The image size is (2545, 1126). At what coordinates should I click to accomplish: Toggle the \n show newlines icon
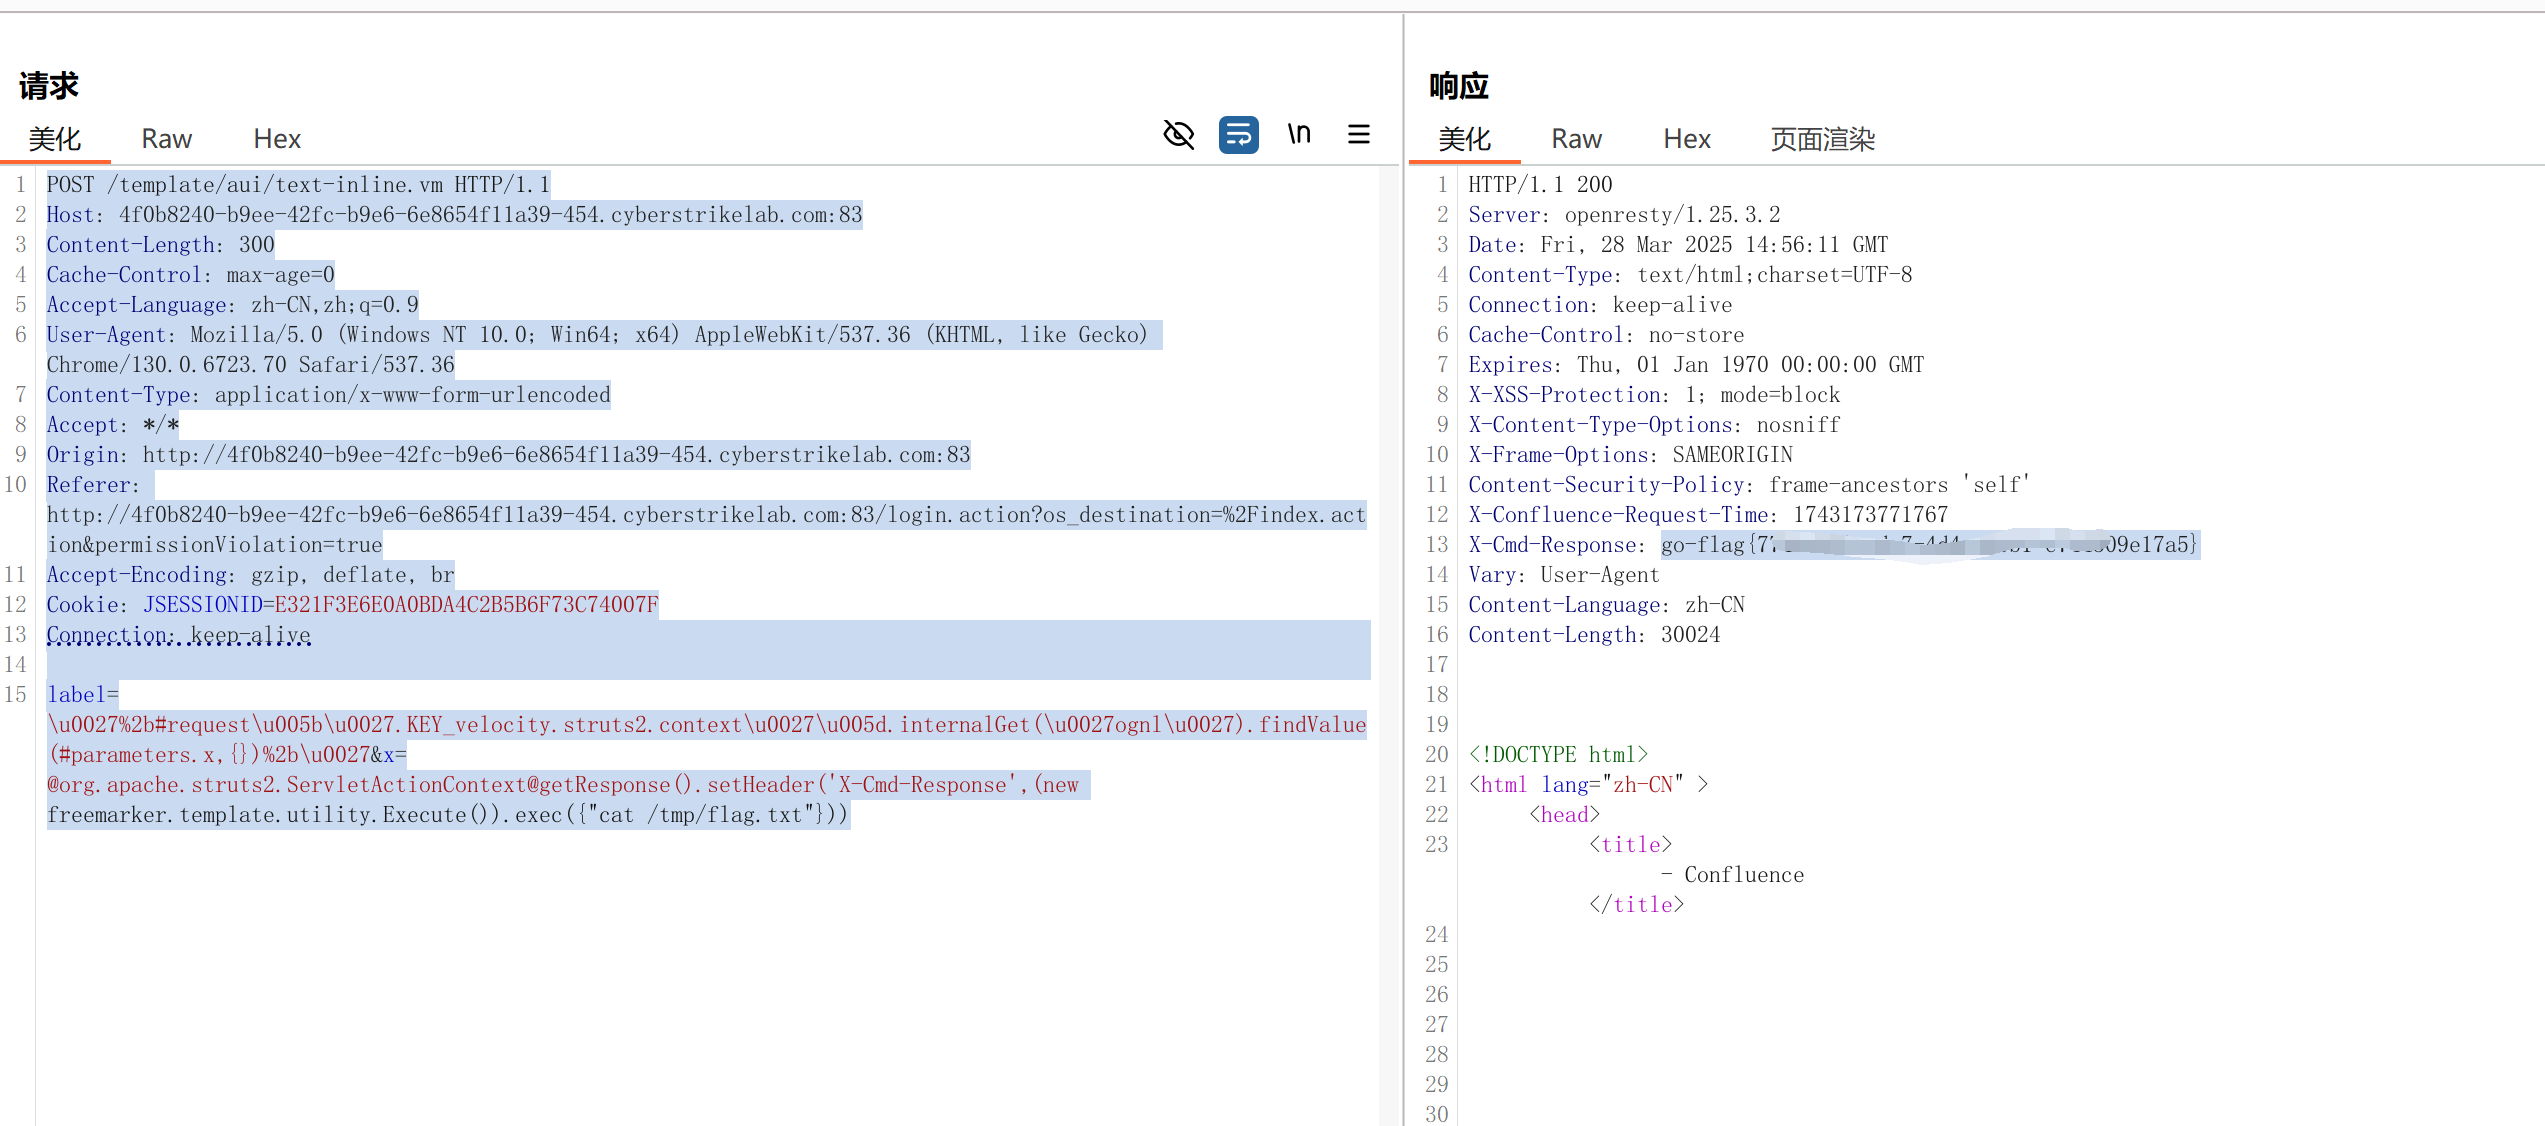(1298, 134)
